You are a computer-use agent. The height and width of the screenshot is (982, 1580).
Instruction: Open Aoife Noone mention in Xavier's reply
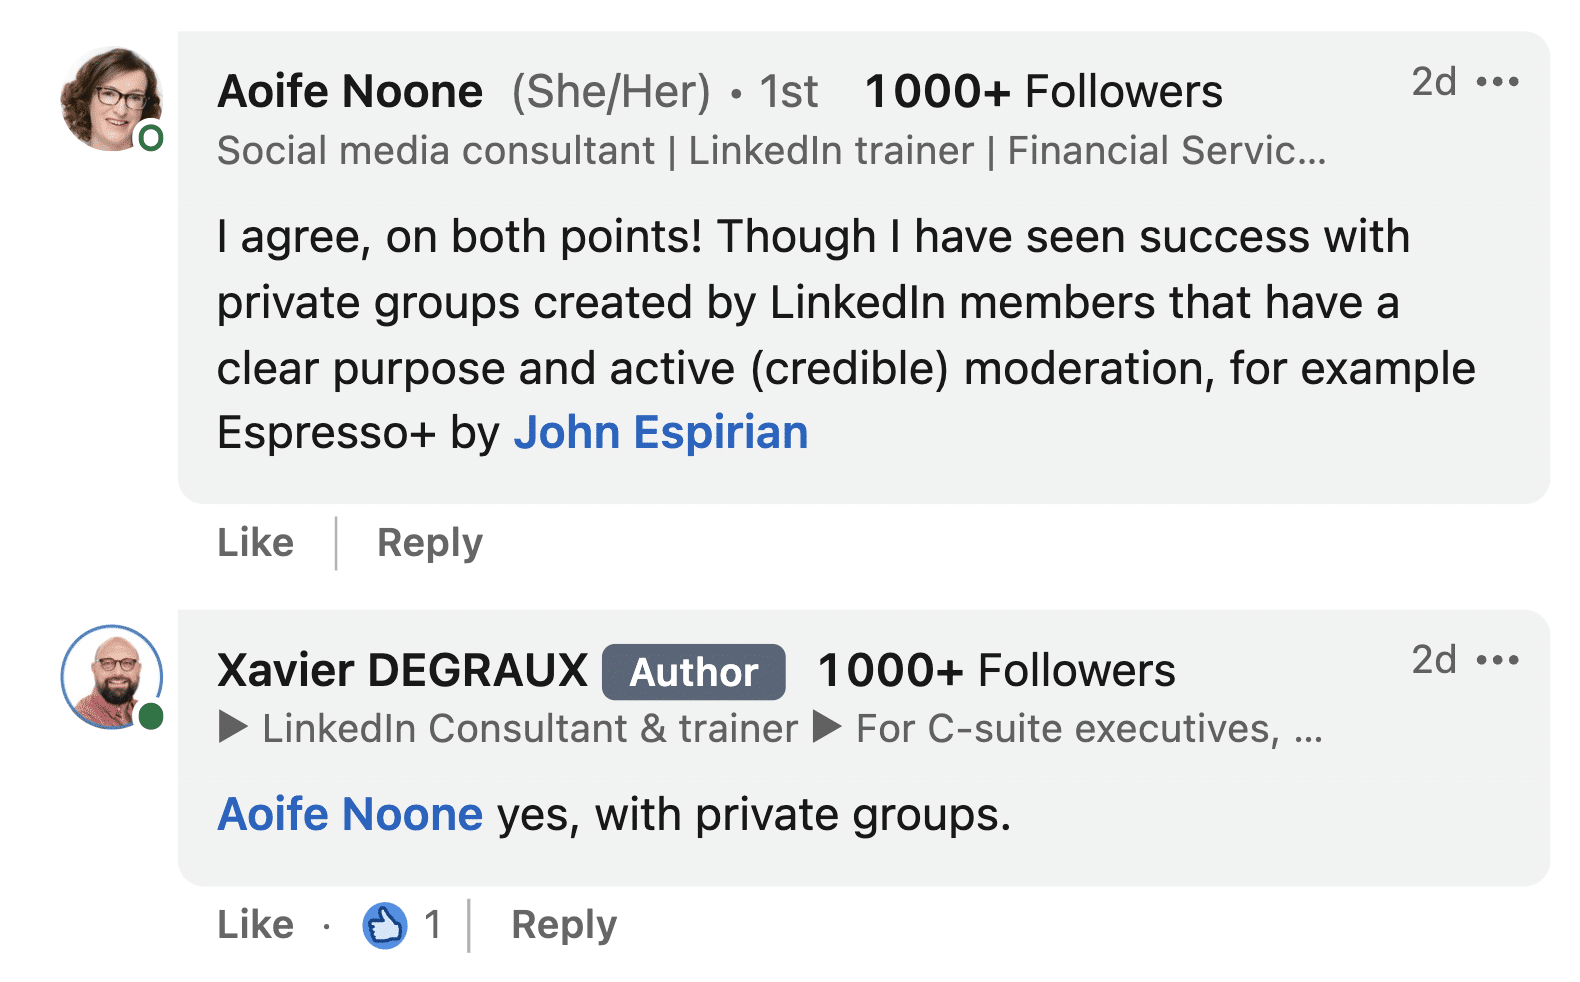[350, 814]
